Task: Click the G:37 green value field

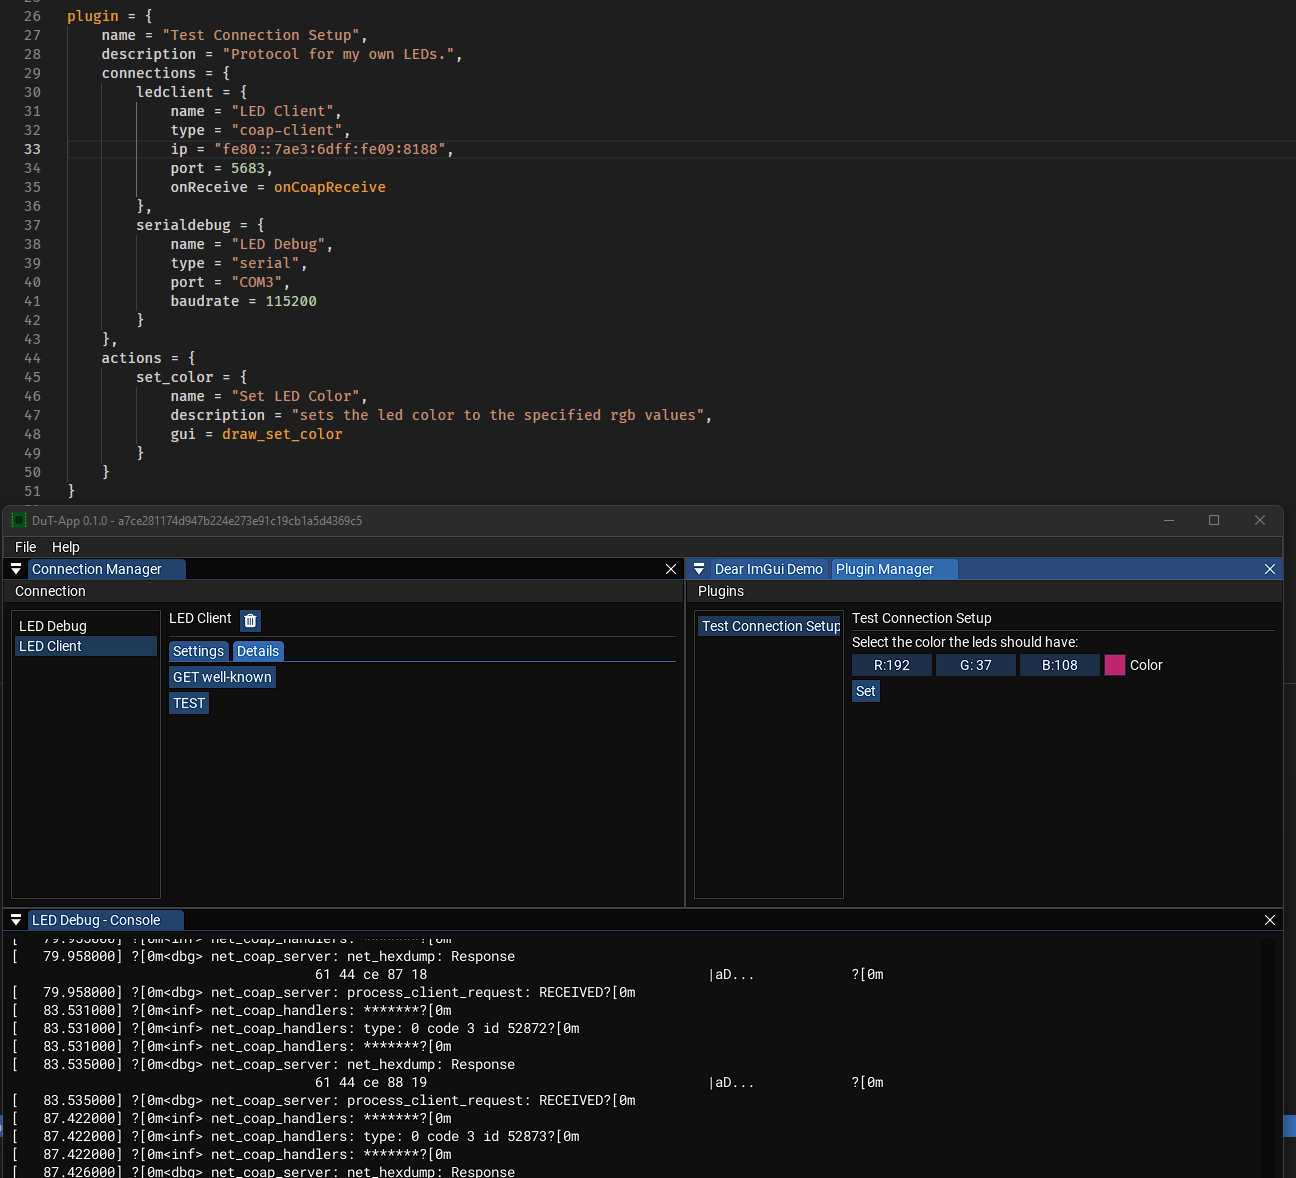Action: coord(976,665)
